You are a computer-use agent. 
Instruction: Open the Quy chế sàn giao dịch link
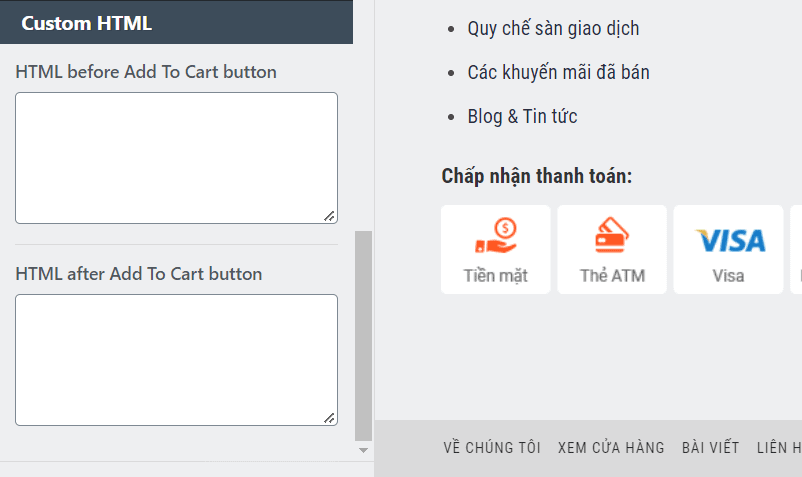tap(553, 28)
